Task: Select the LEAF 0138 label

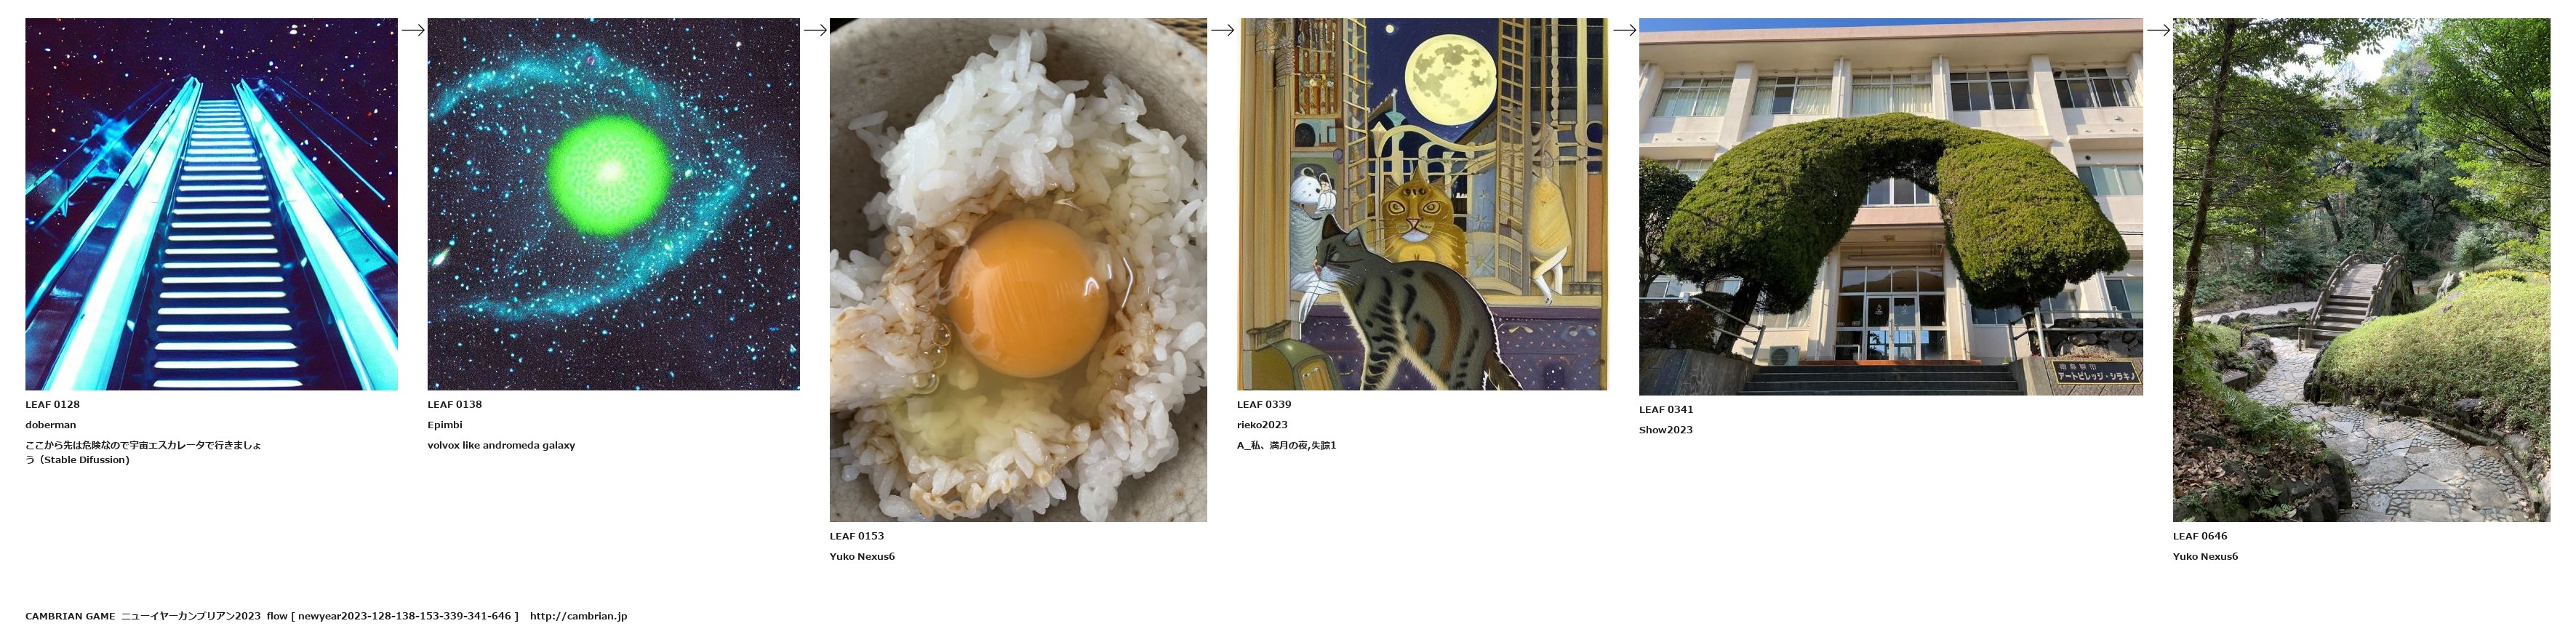Action: [454, 405]
